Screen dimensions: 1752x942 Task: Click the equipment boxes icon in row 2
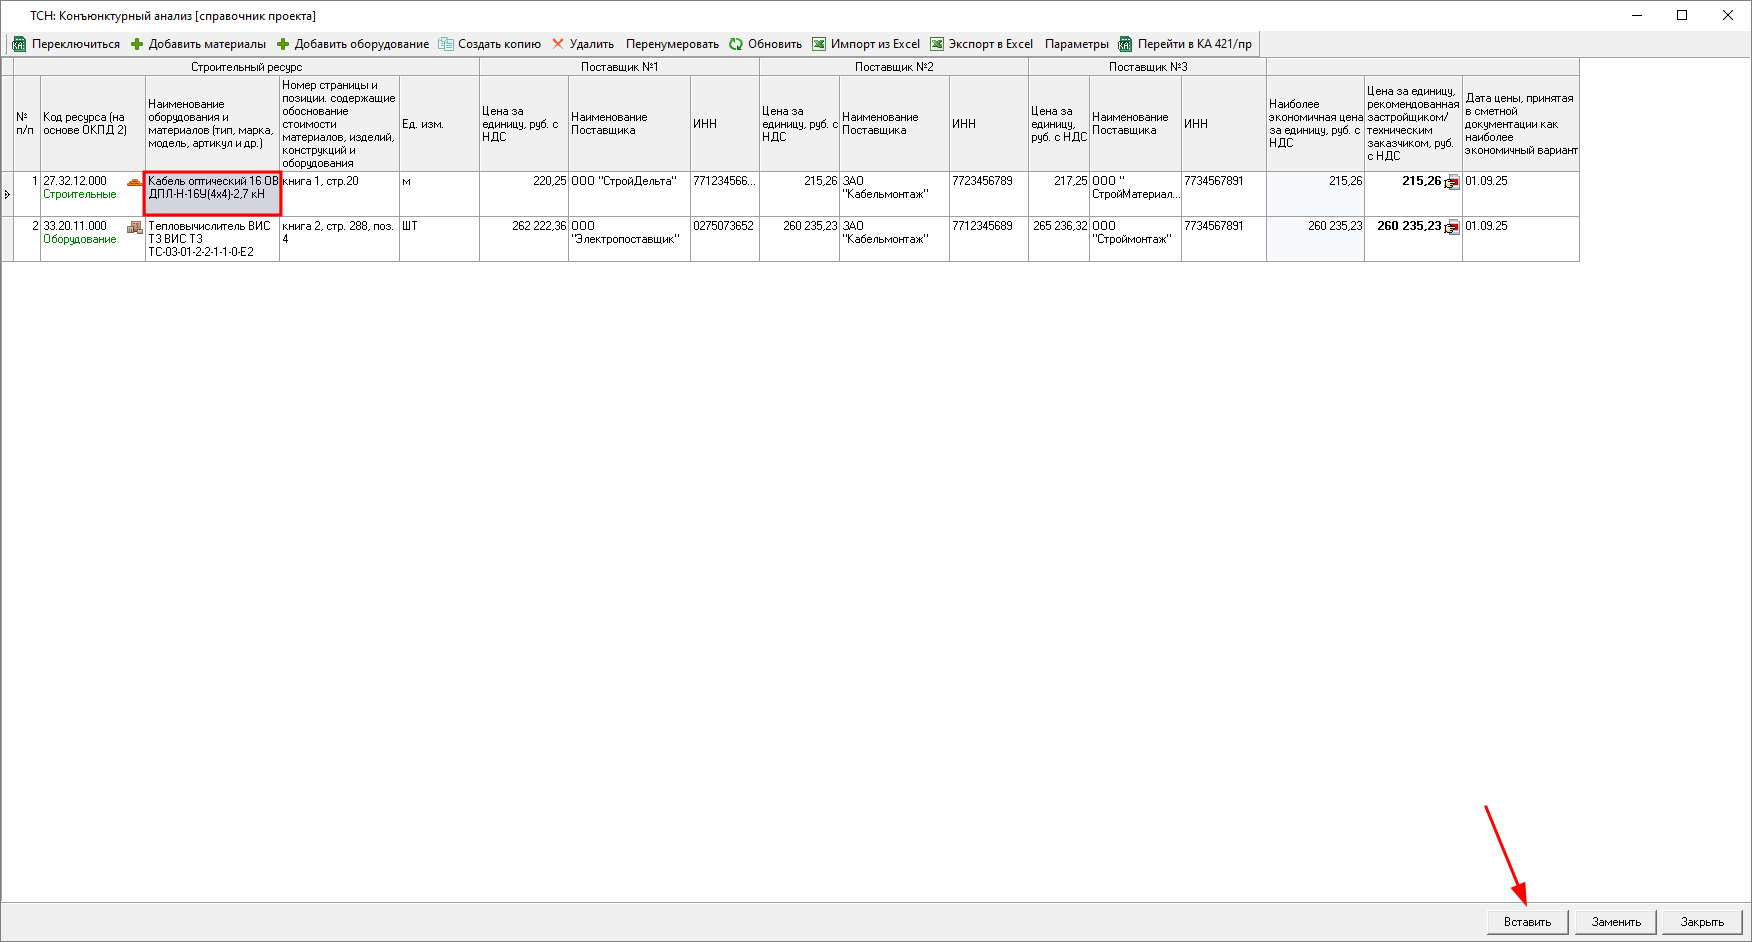[134, 227]
